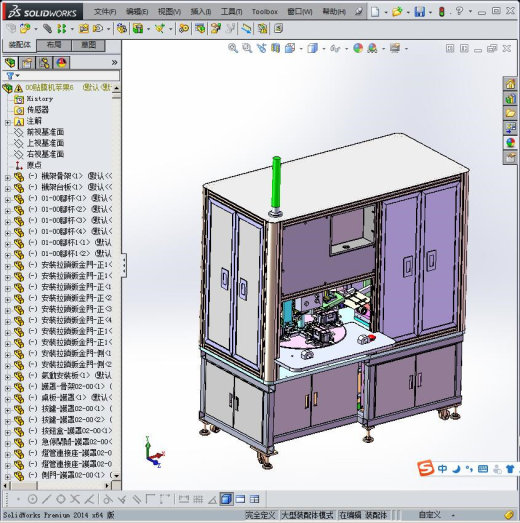
Task: Click the Rebuild traffic light icon
Action: point(442,12)
